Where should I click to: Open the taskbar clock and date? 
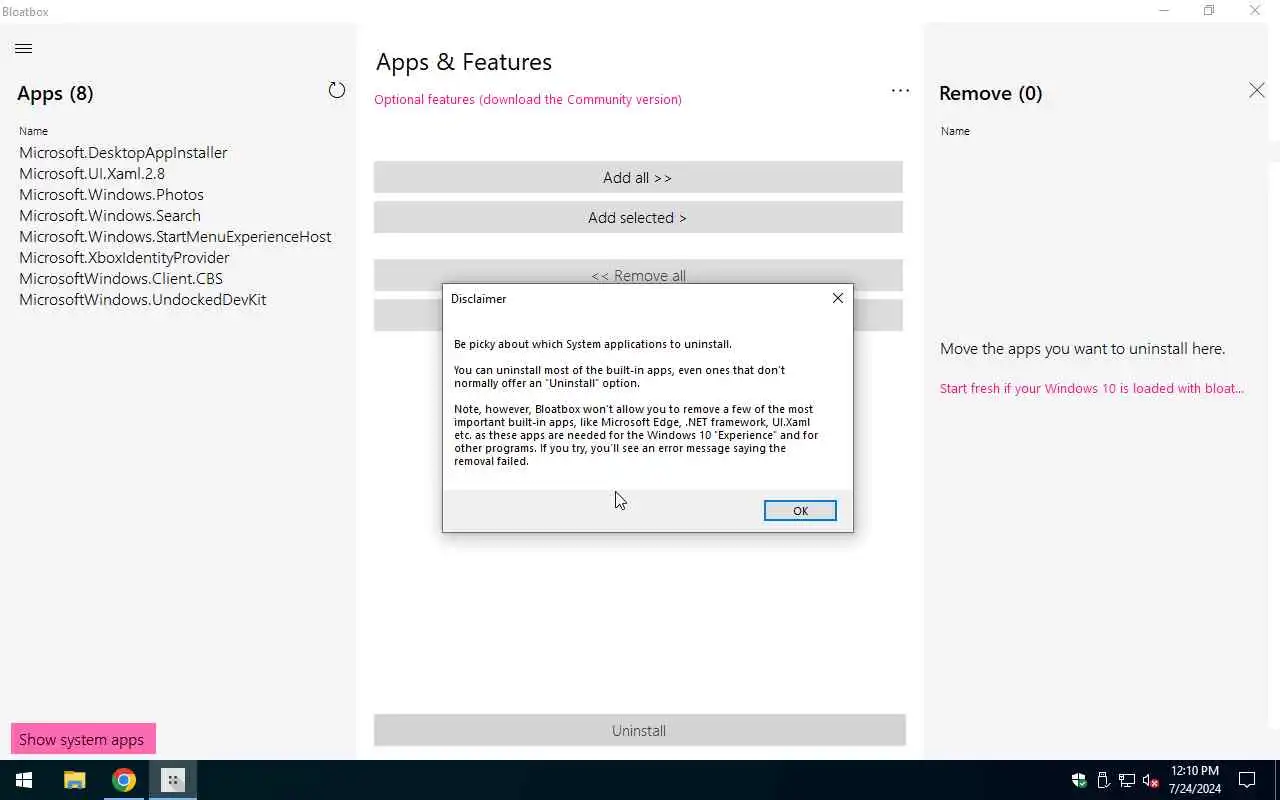click(1194, 780)
